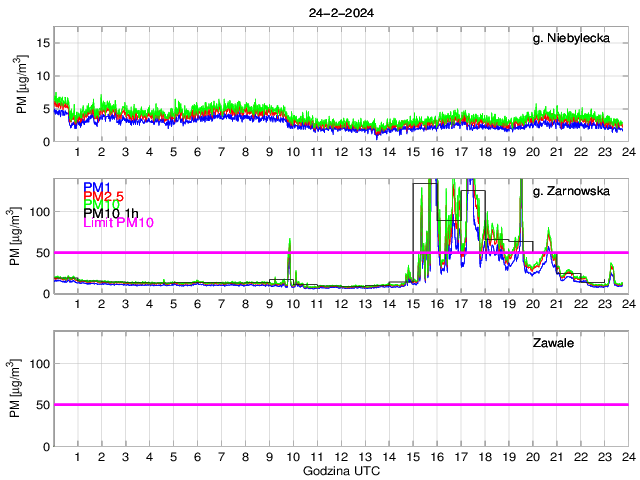640x480 pixels.
Task: Click the magenta limit line in Zawale plot
Action: (340, 405)
